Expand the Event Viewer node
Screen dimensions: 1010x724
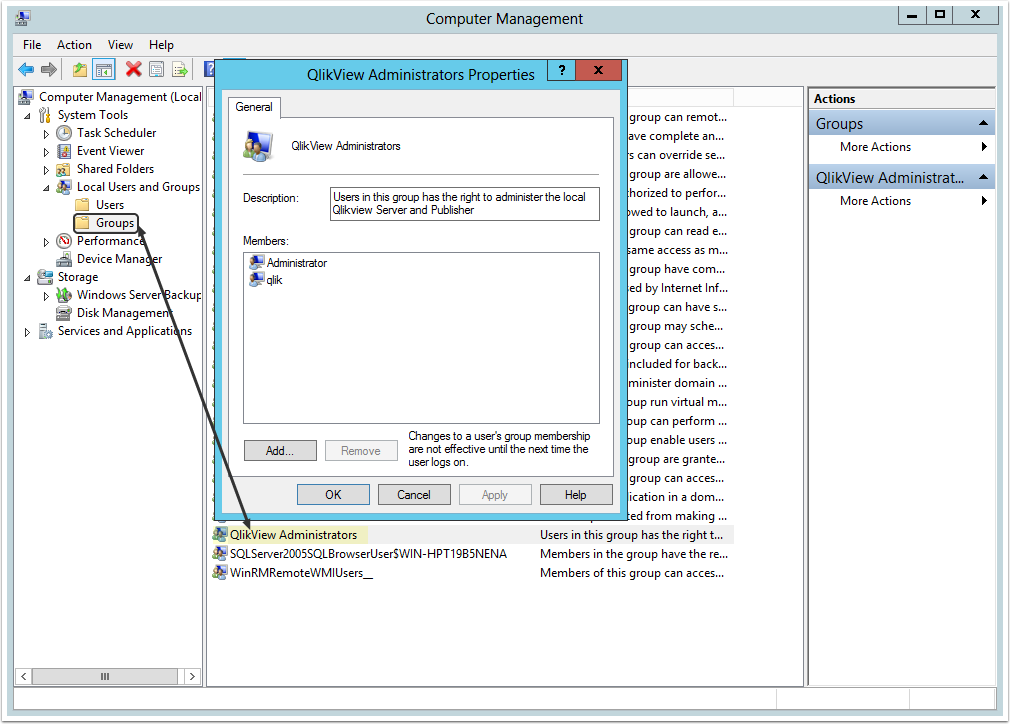pos(46,152)
